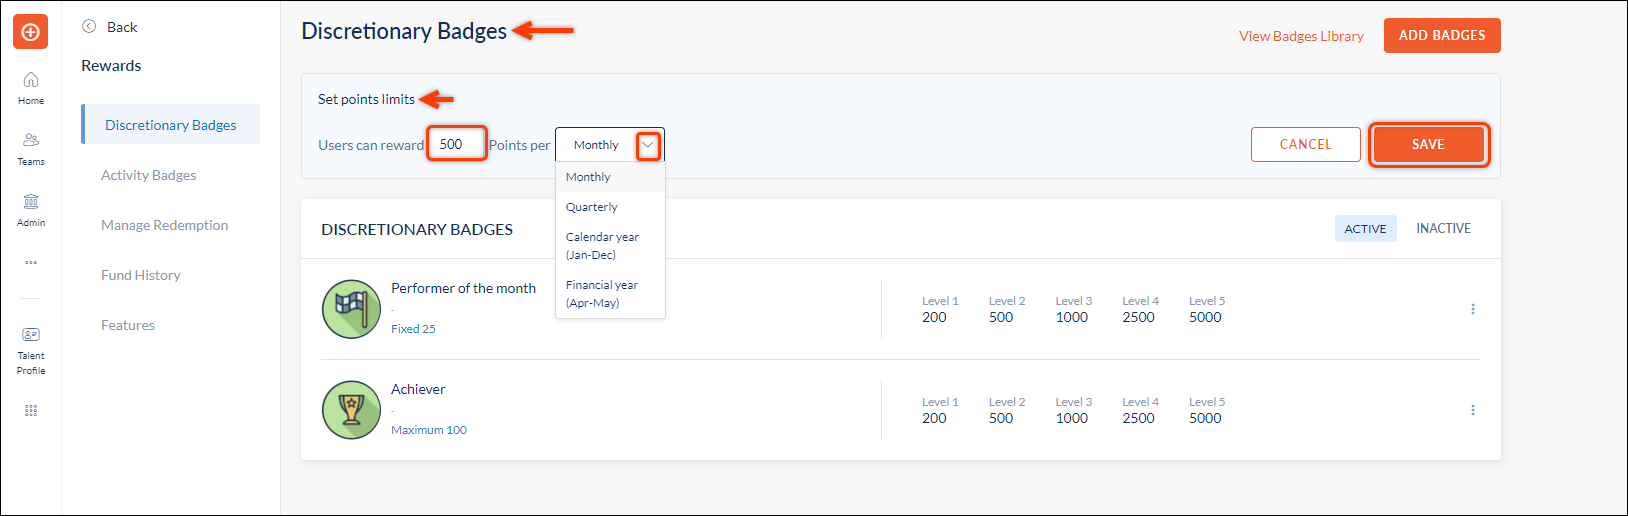
Task: Click the points limit input showing 500
Action: 457,144
